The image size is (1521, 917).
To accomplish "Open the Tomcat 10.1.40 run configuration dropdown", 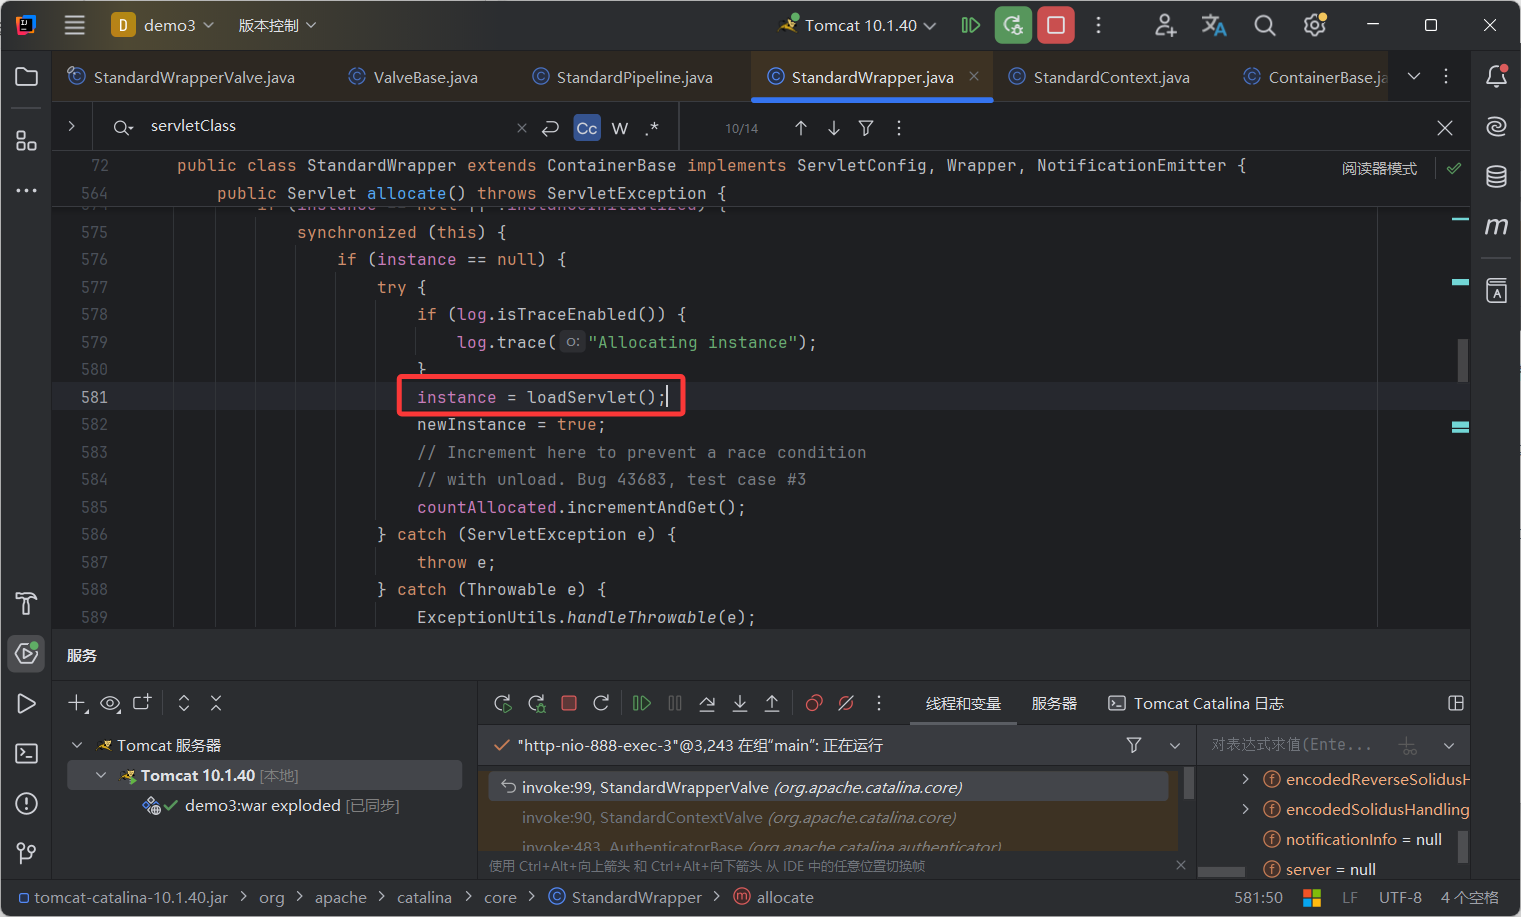I will click(856, 24).
